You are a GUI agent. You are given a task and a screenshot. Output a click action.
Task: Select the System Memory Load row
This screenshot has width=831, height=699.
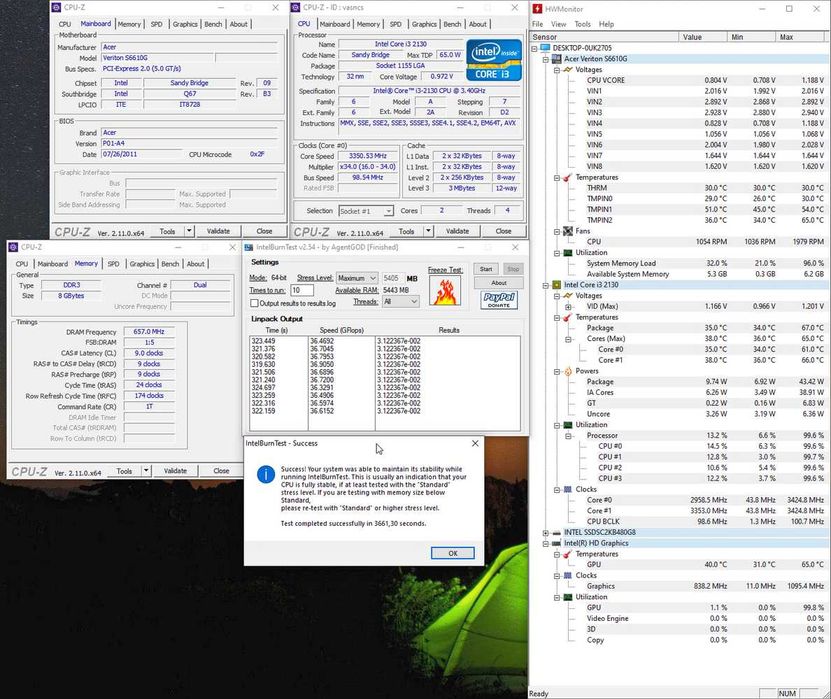[705, 263]
